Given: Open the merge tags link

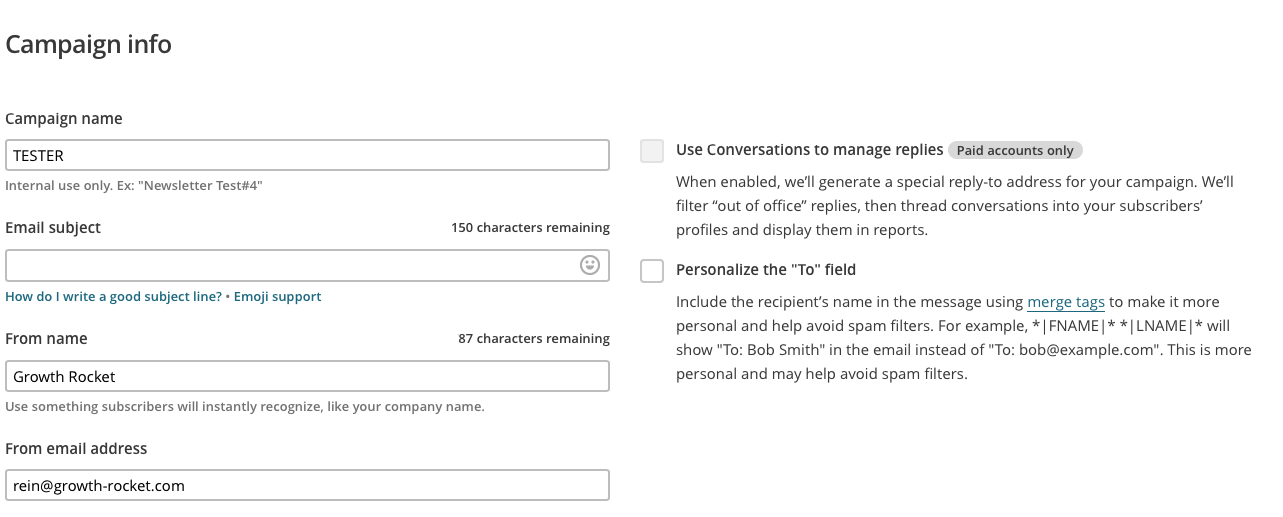Looking at the screenshot, I should coord(1066,302).
